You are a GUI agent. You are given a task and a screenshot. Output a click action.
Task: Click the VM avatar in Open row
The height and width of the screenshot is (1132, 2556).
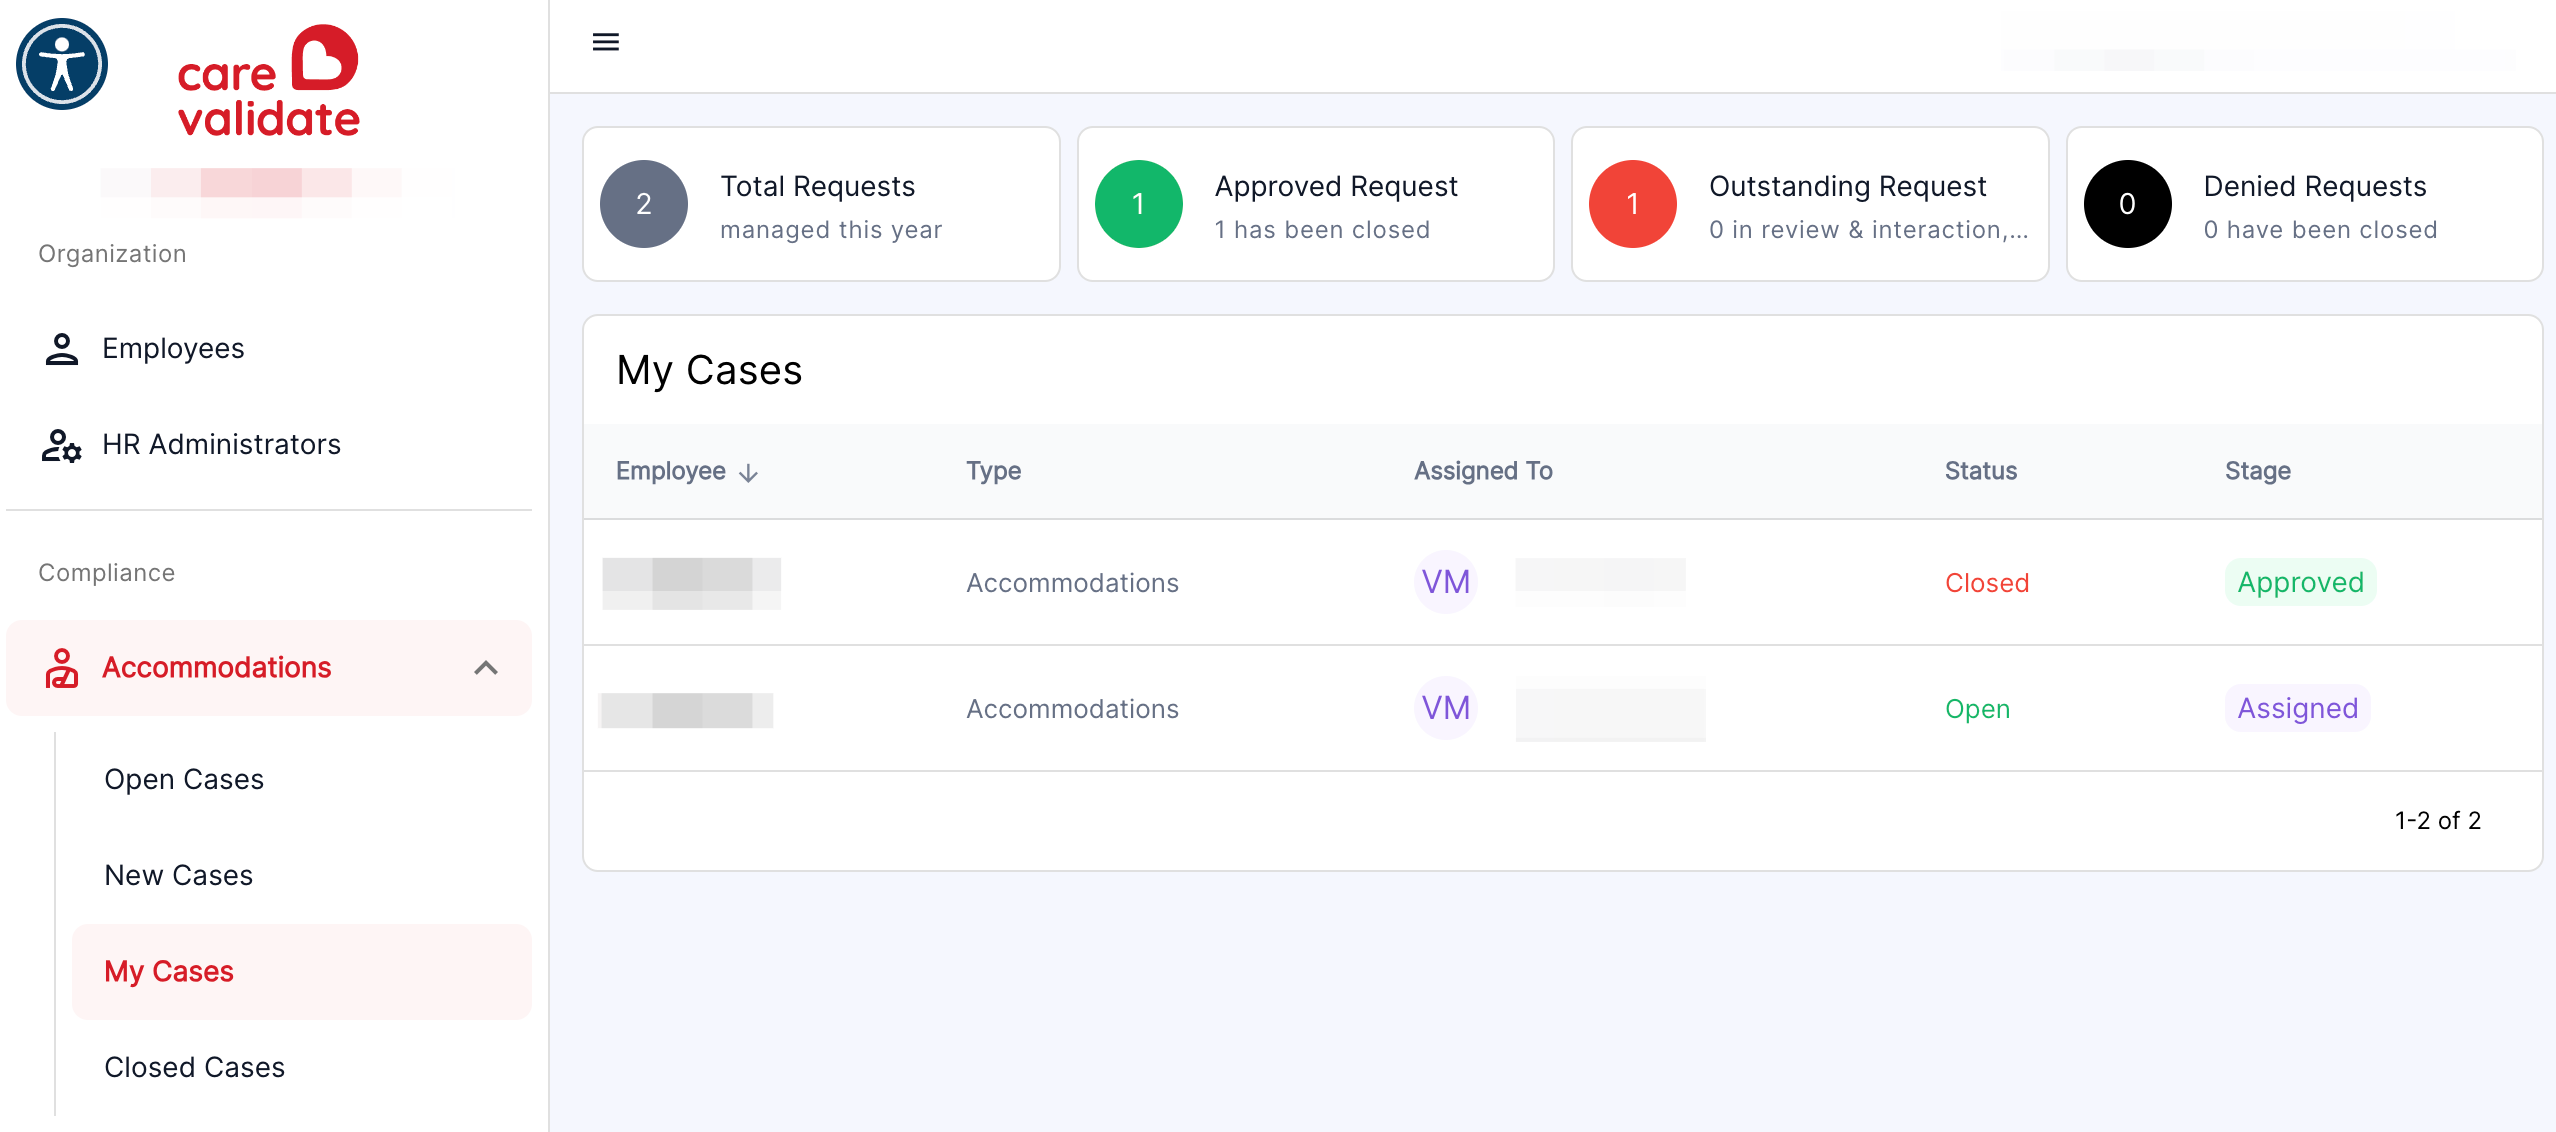point(1446,708)
